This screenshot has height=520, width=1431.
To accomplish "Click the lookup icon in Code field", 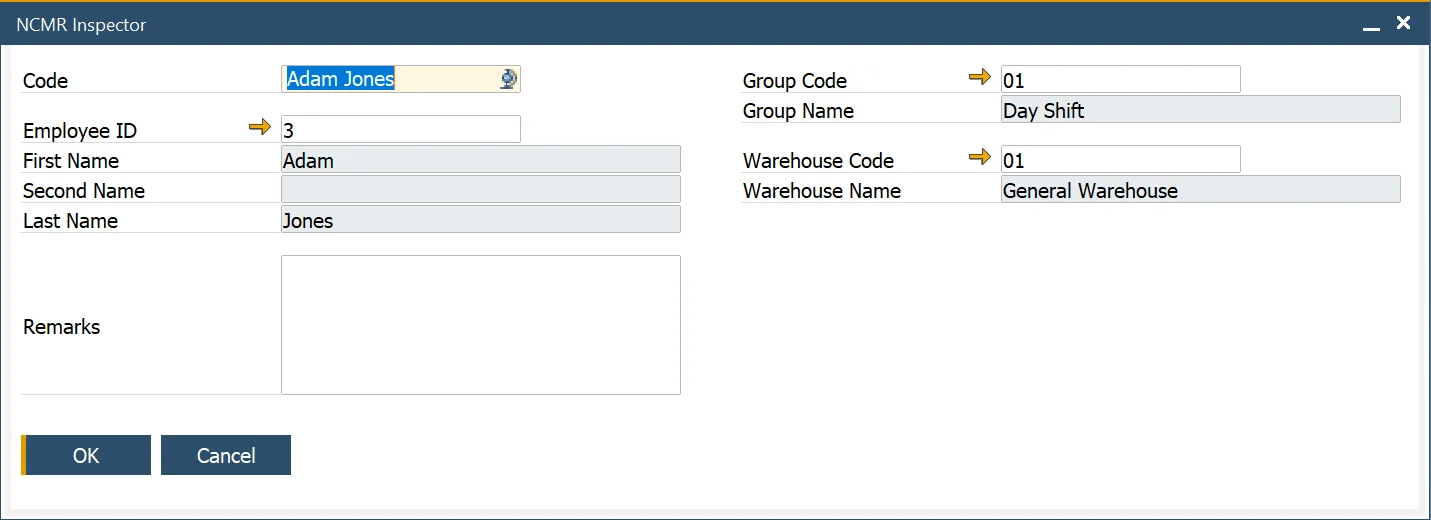I will point(508,80).
